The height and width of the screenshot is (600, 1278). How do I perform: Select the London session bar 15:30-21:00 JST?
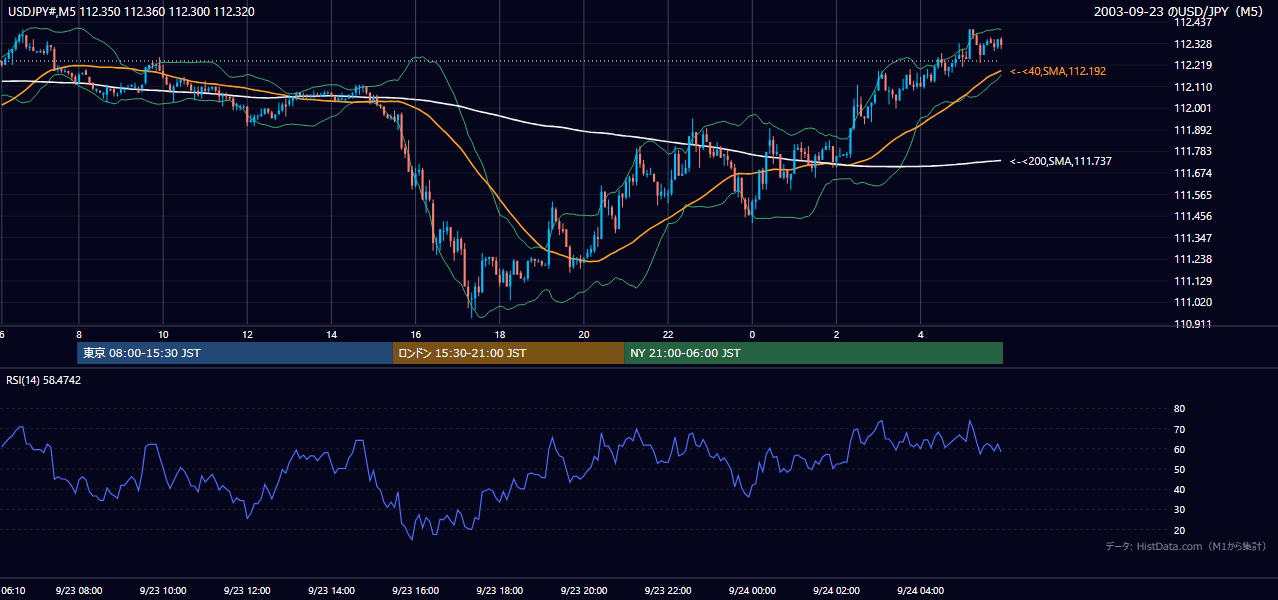(508, 353)
